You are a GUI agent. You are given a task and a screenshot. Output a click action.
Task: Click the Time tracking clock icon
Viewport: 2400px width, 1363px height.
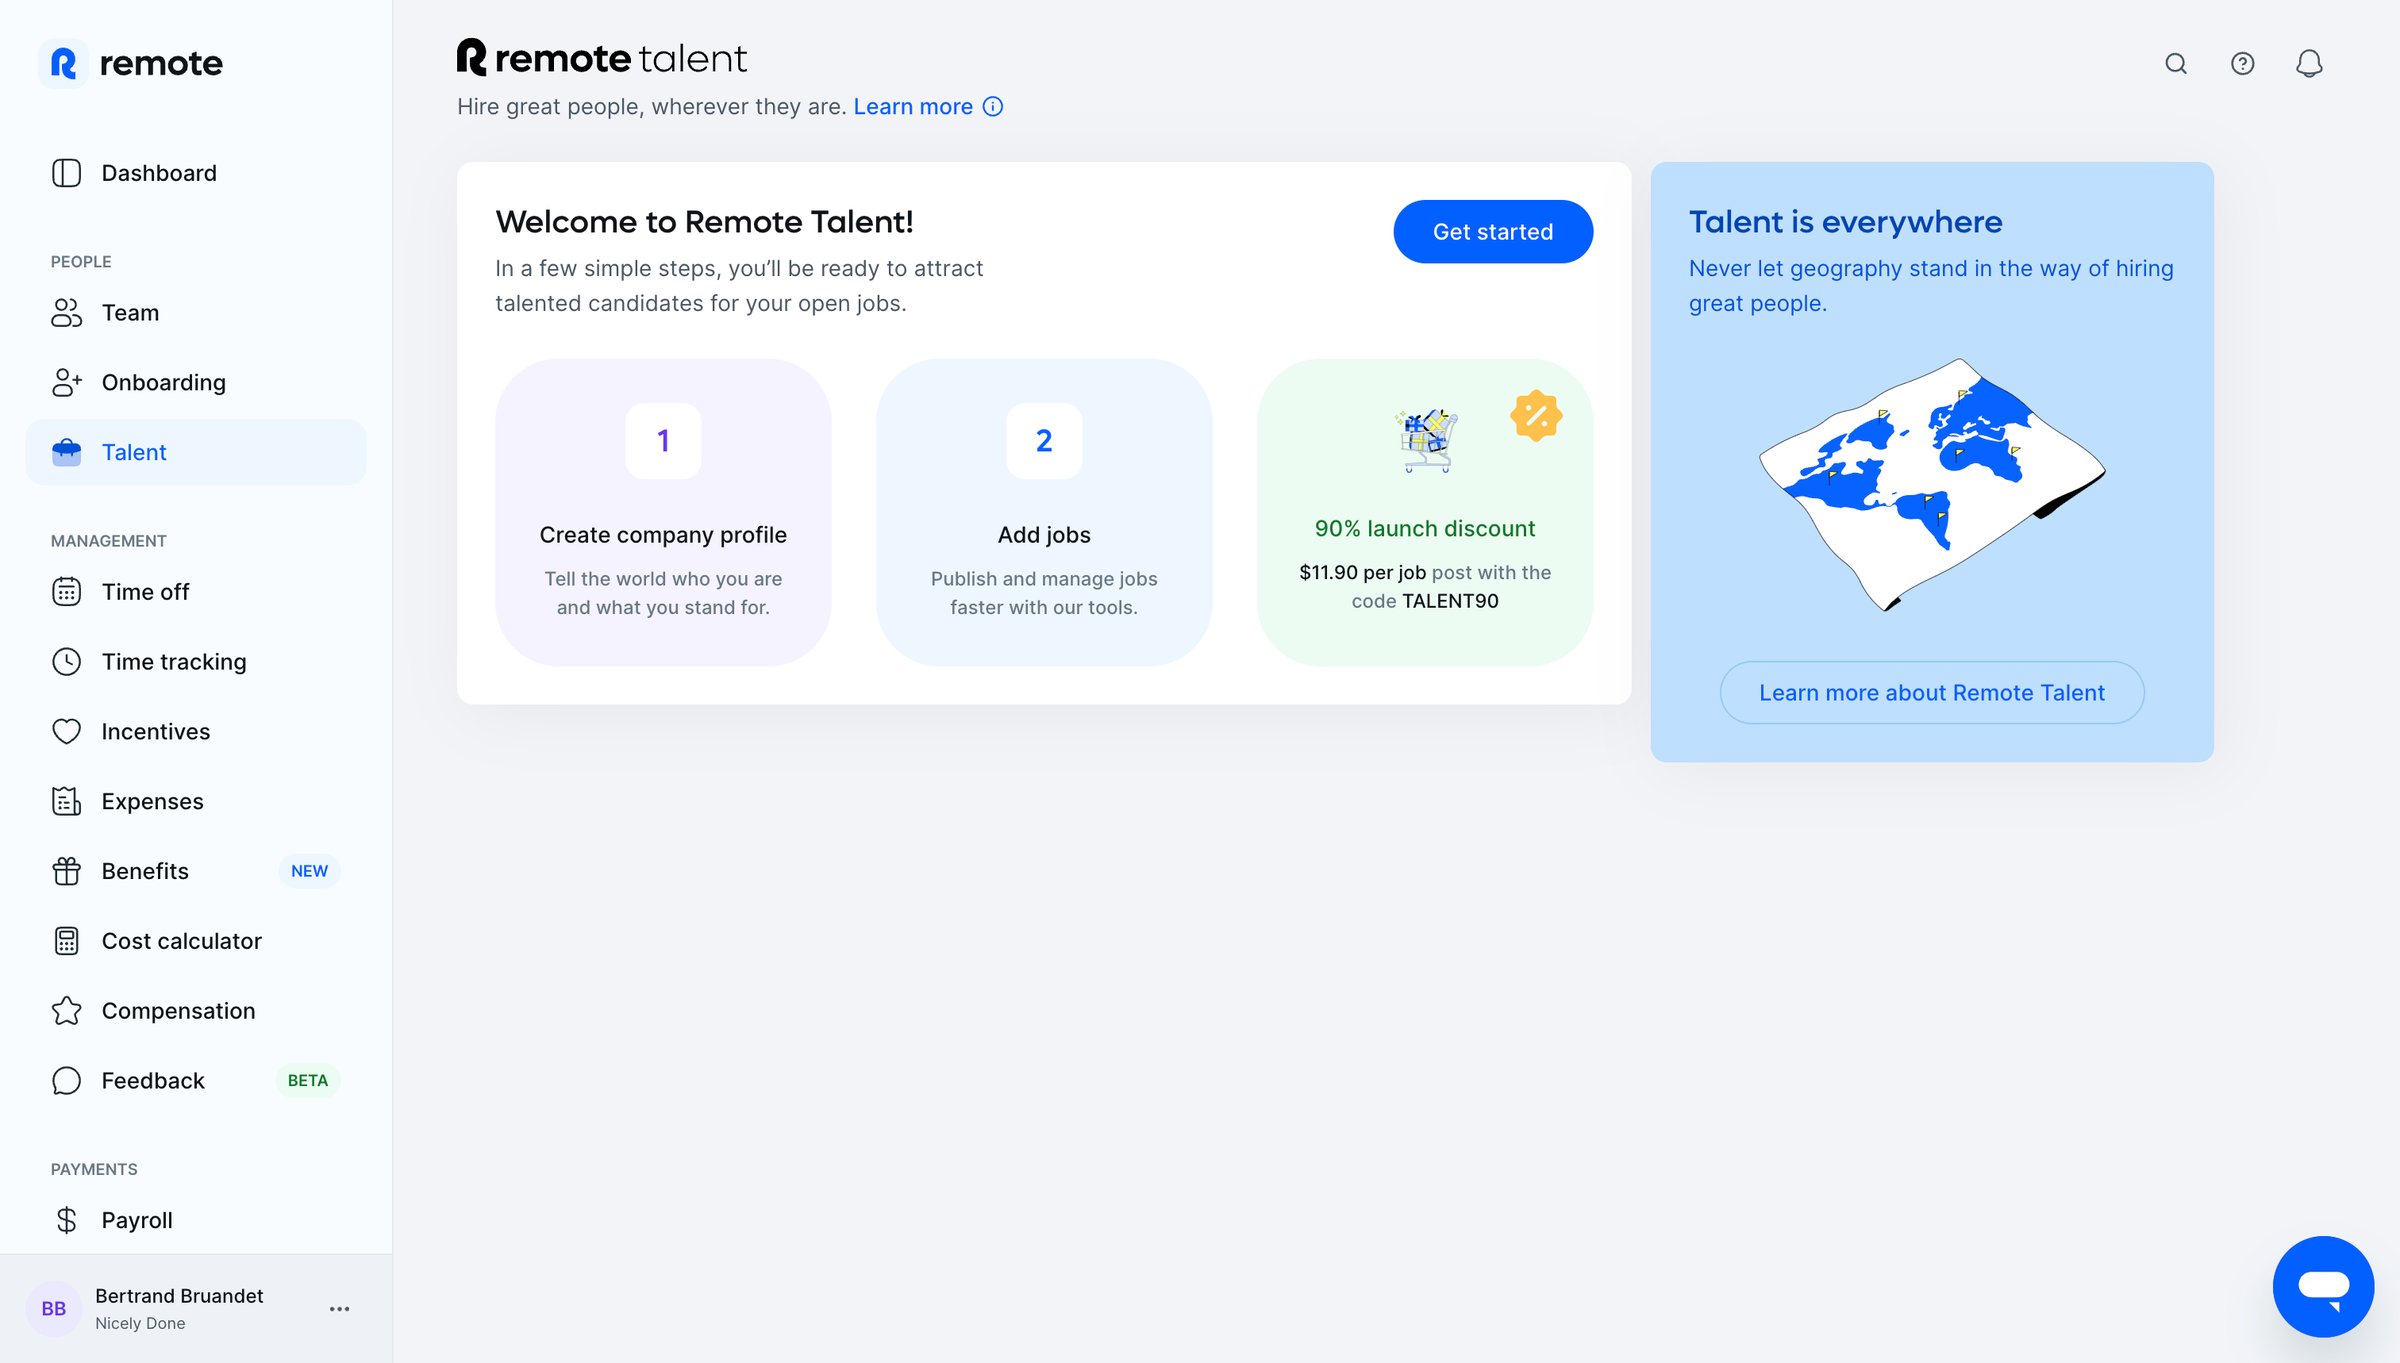pos(66,662)
